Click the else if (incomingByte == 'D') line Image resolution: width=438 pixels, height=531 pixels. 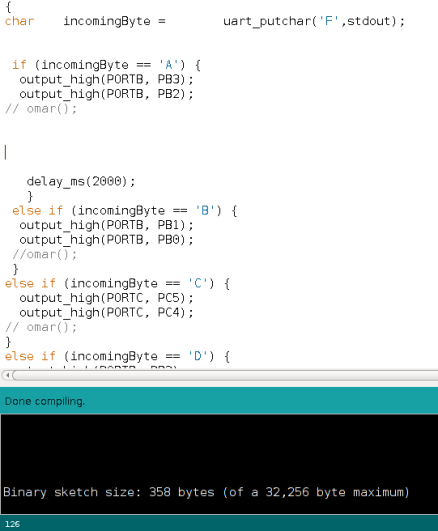[117, 356]
